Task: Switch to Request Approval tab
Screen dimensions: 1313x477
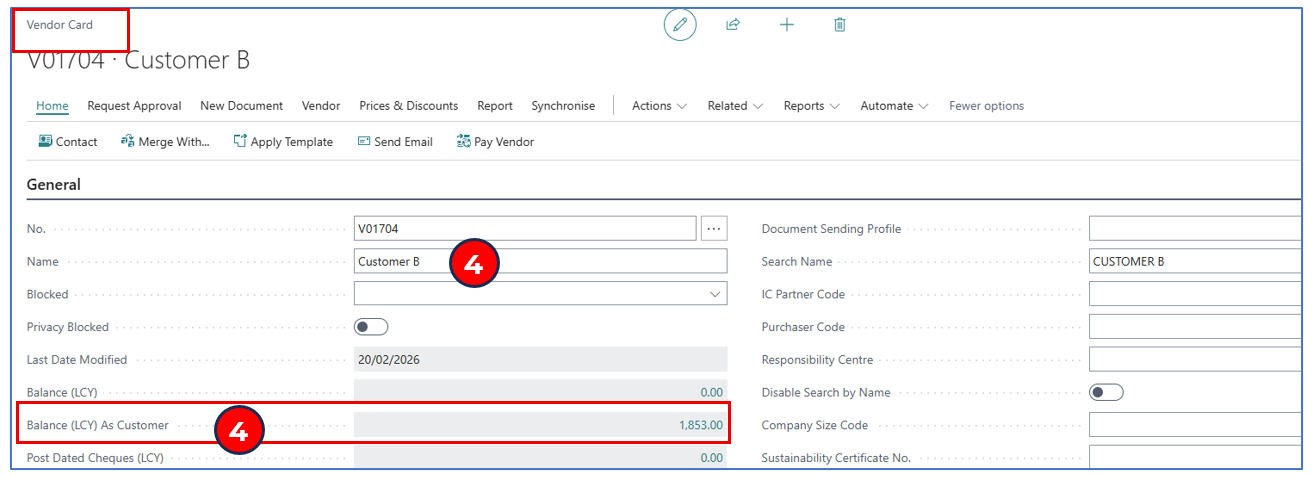Action: click(134, 106)
